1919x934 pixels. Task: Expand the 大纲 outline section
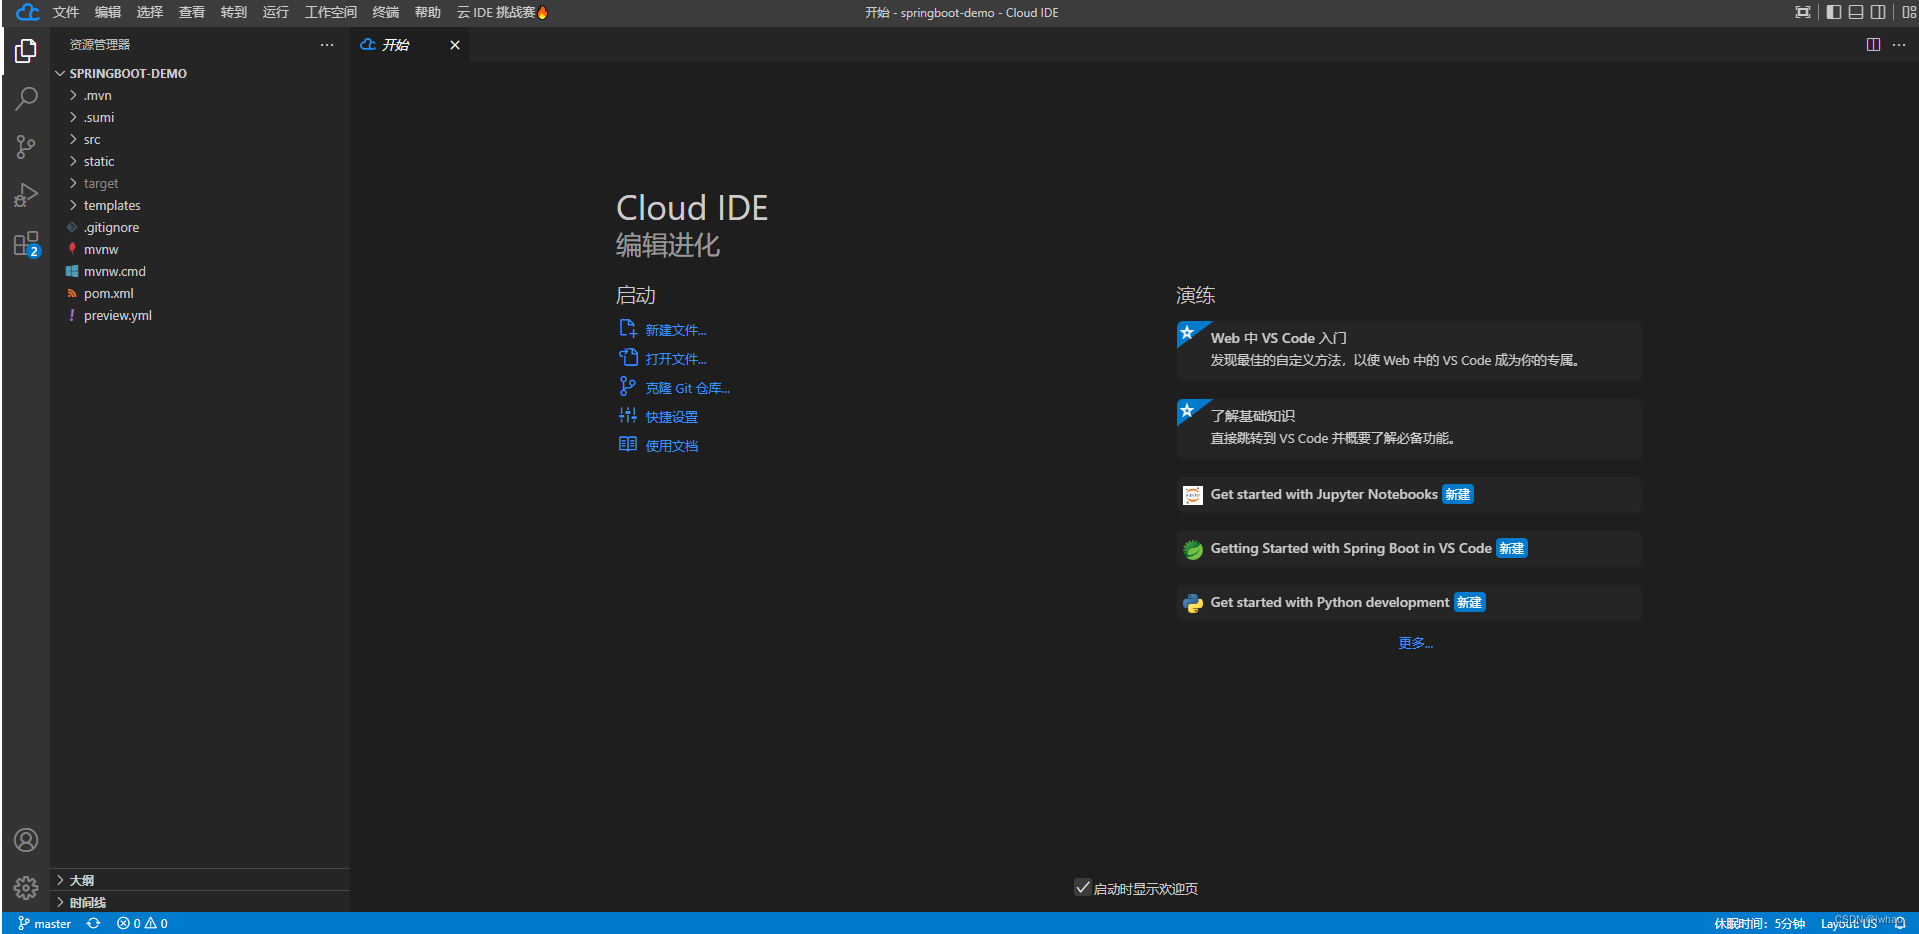200,880
